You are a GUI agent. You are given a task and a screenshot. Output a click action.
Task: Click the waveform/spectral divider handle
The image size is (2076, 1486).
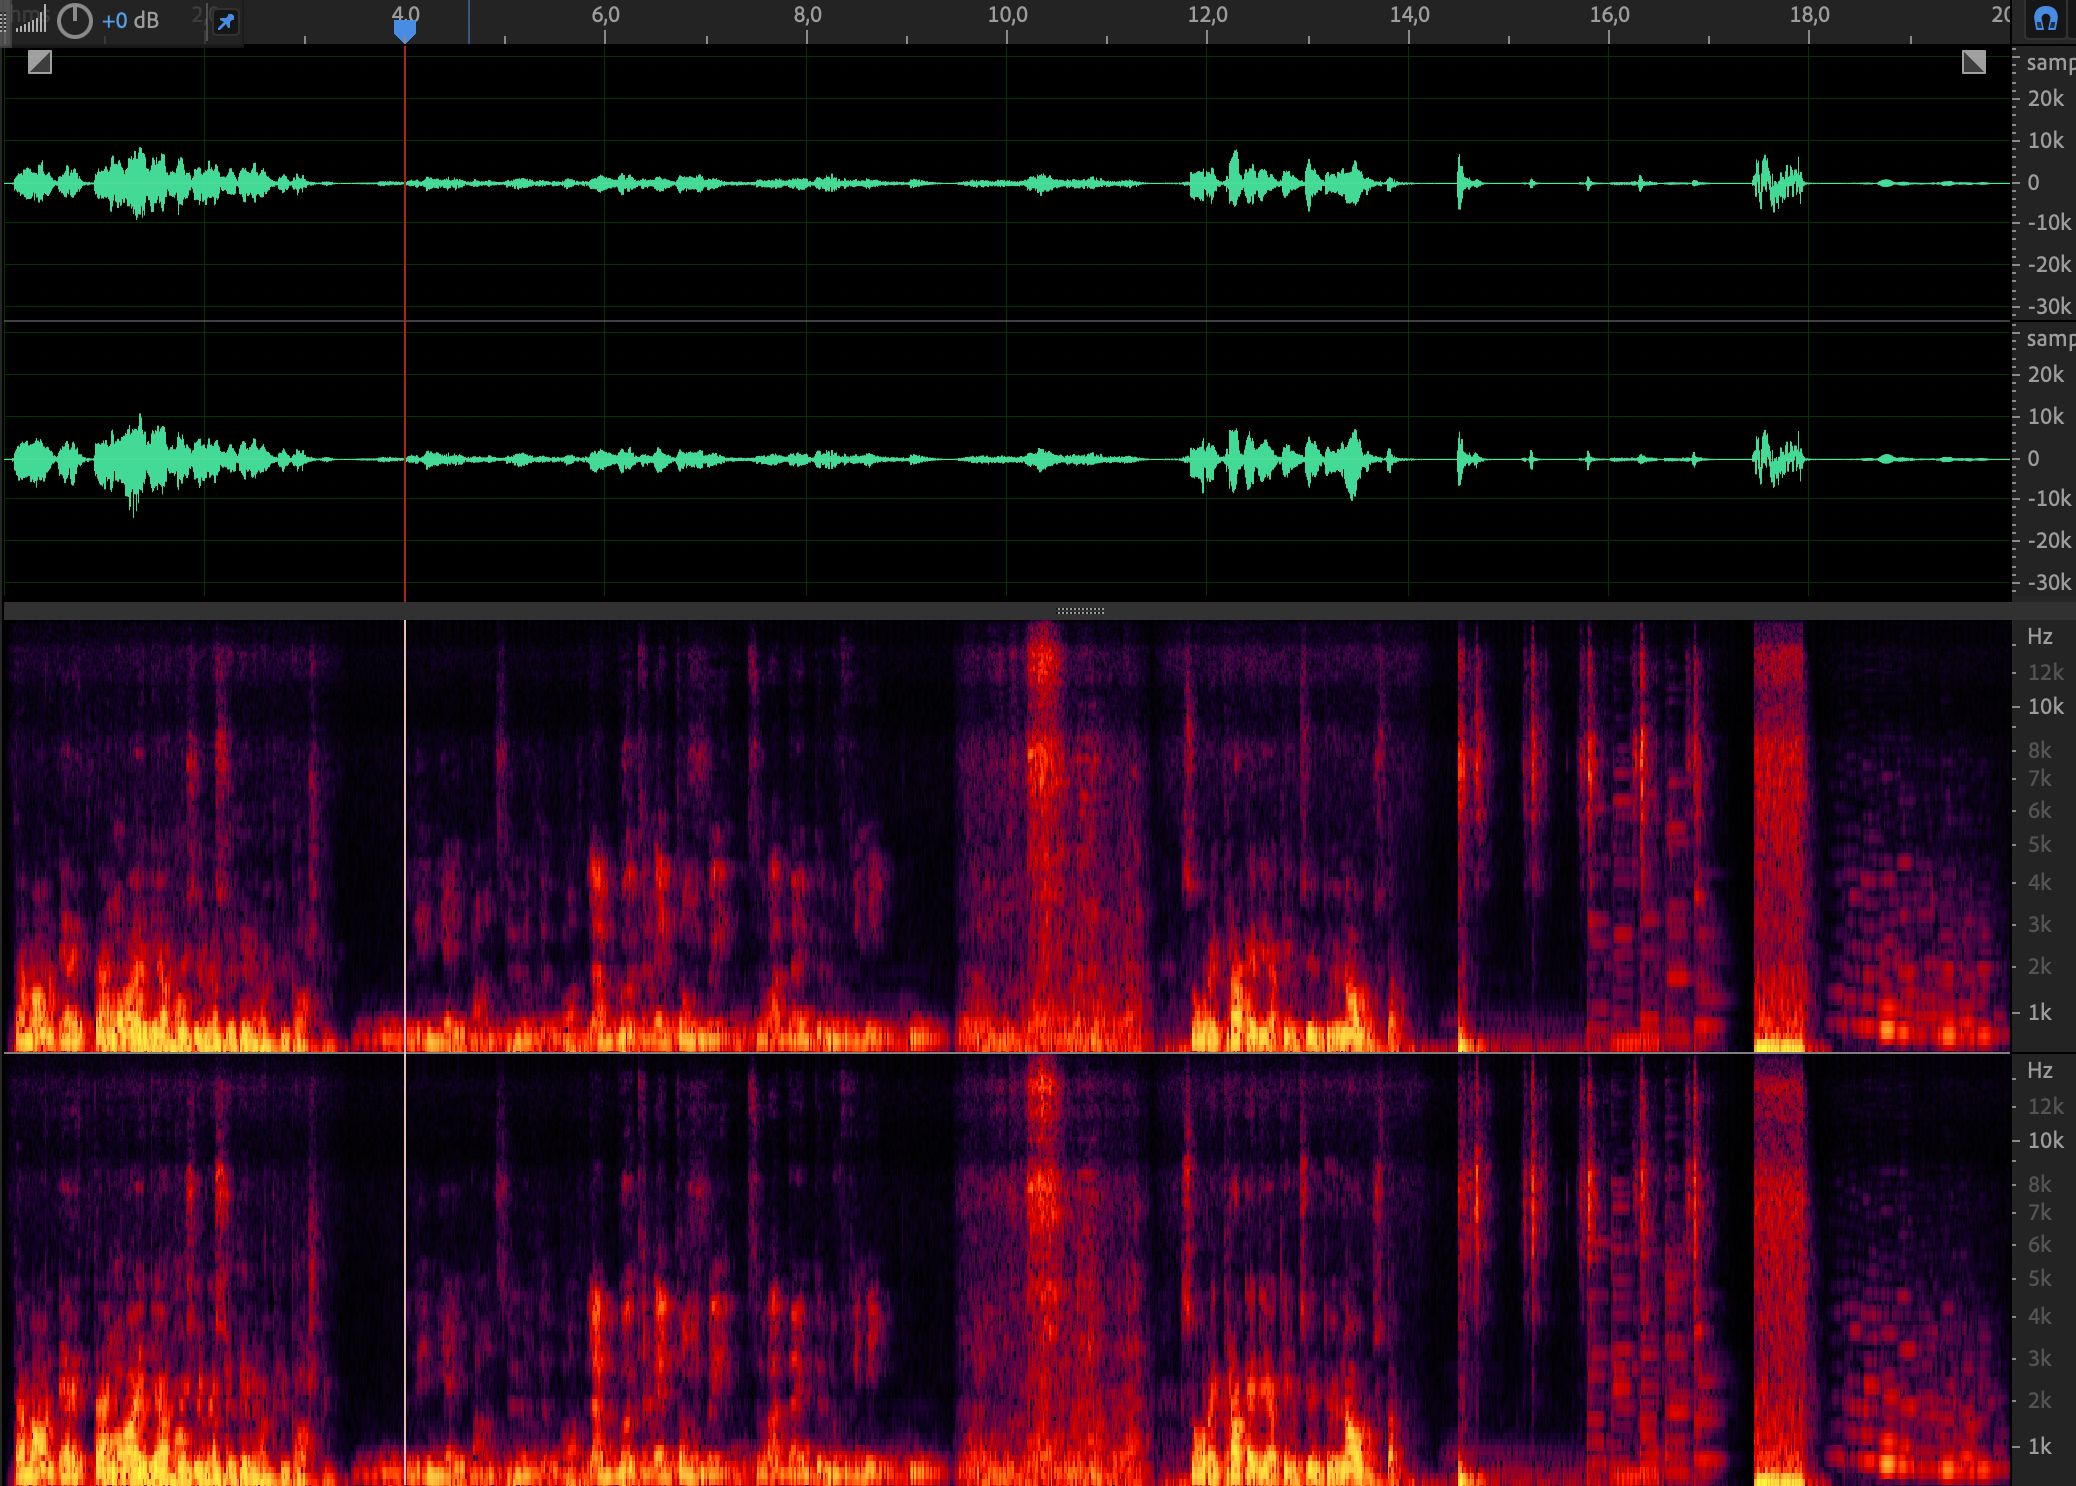click(x=1080, y=610)
